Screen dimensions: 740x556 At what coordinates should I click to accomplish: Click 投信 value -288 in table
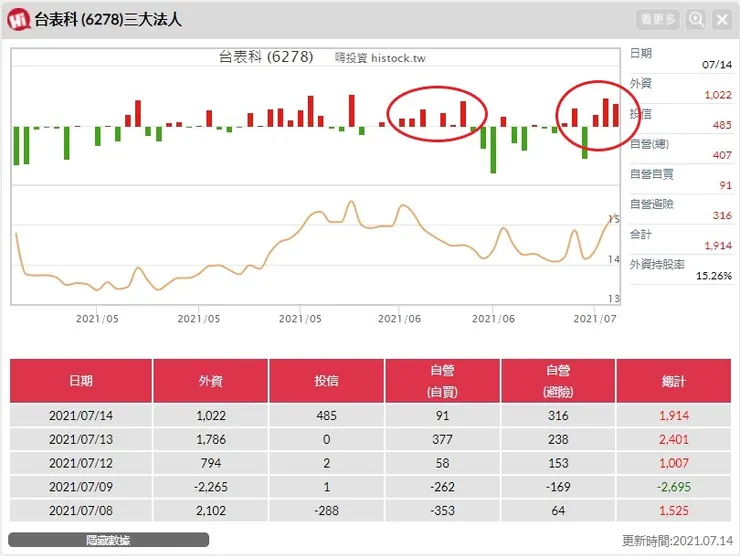point(327,511)
